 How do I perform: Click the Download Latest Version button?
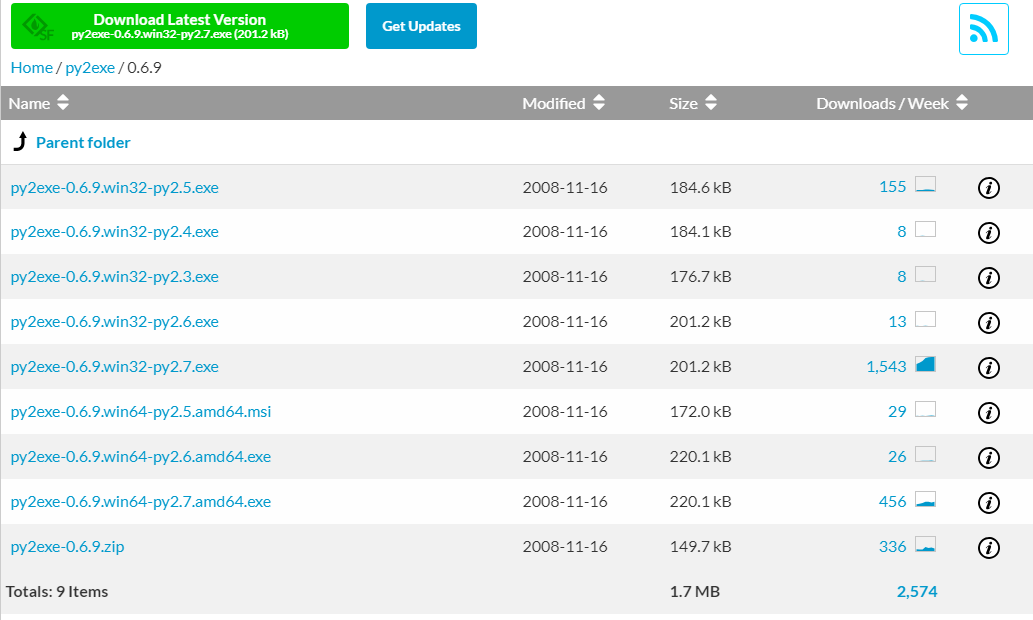click(x=180, y=26)
